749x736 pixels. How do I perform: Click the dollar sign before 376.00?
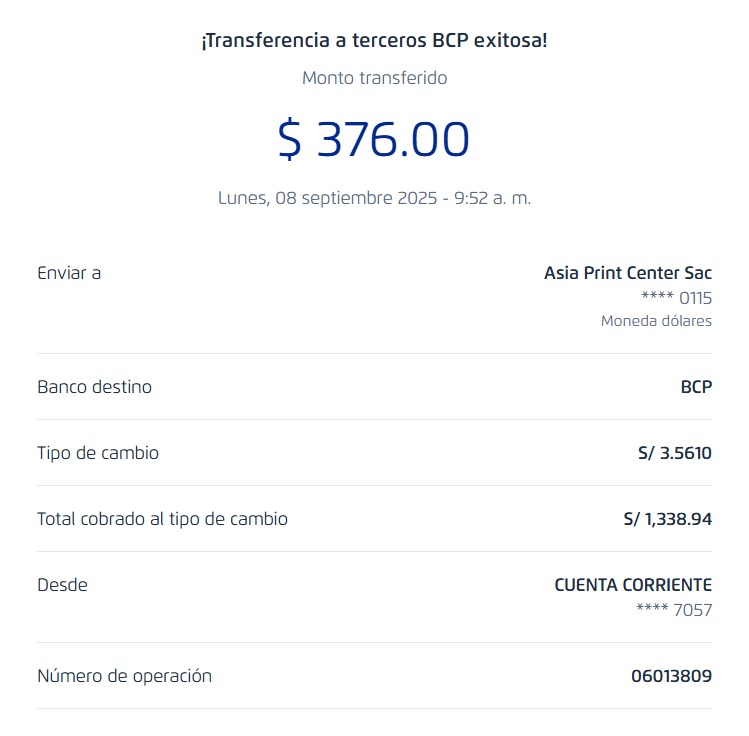click(289, 139)
